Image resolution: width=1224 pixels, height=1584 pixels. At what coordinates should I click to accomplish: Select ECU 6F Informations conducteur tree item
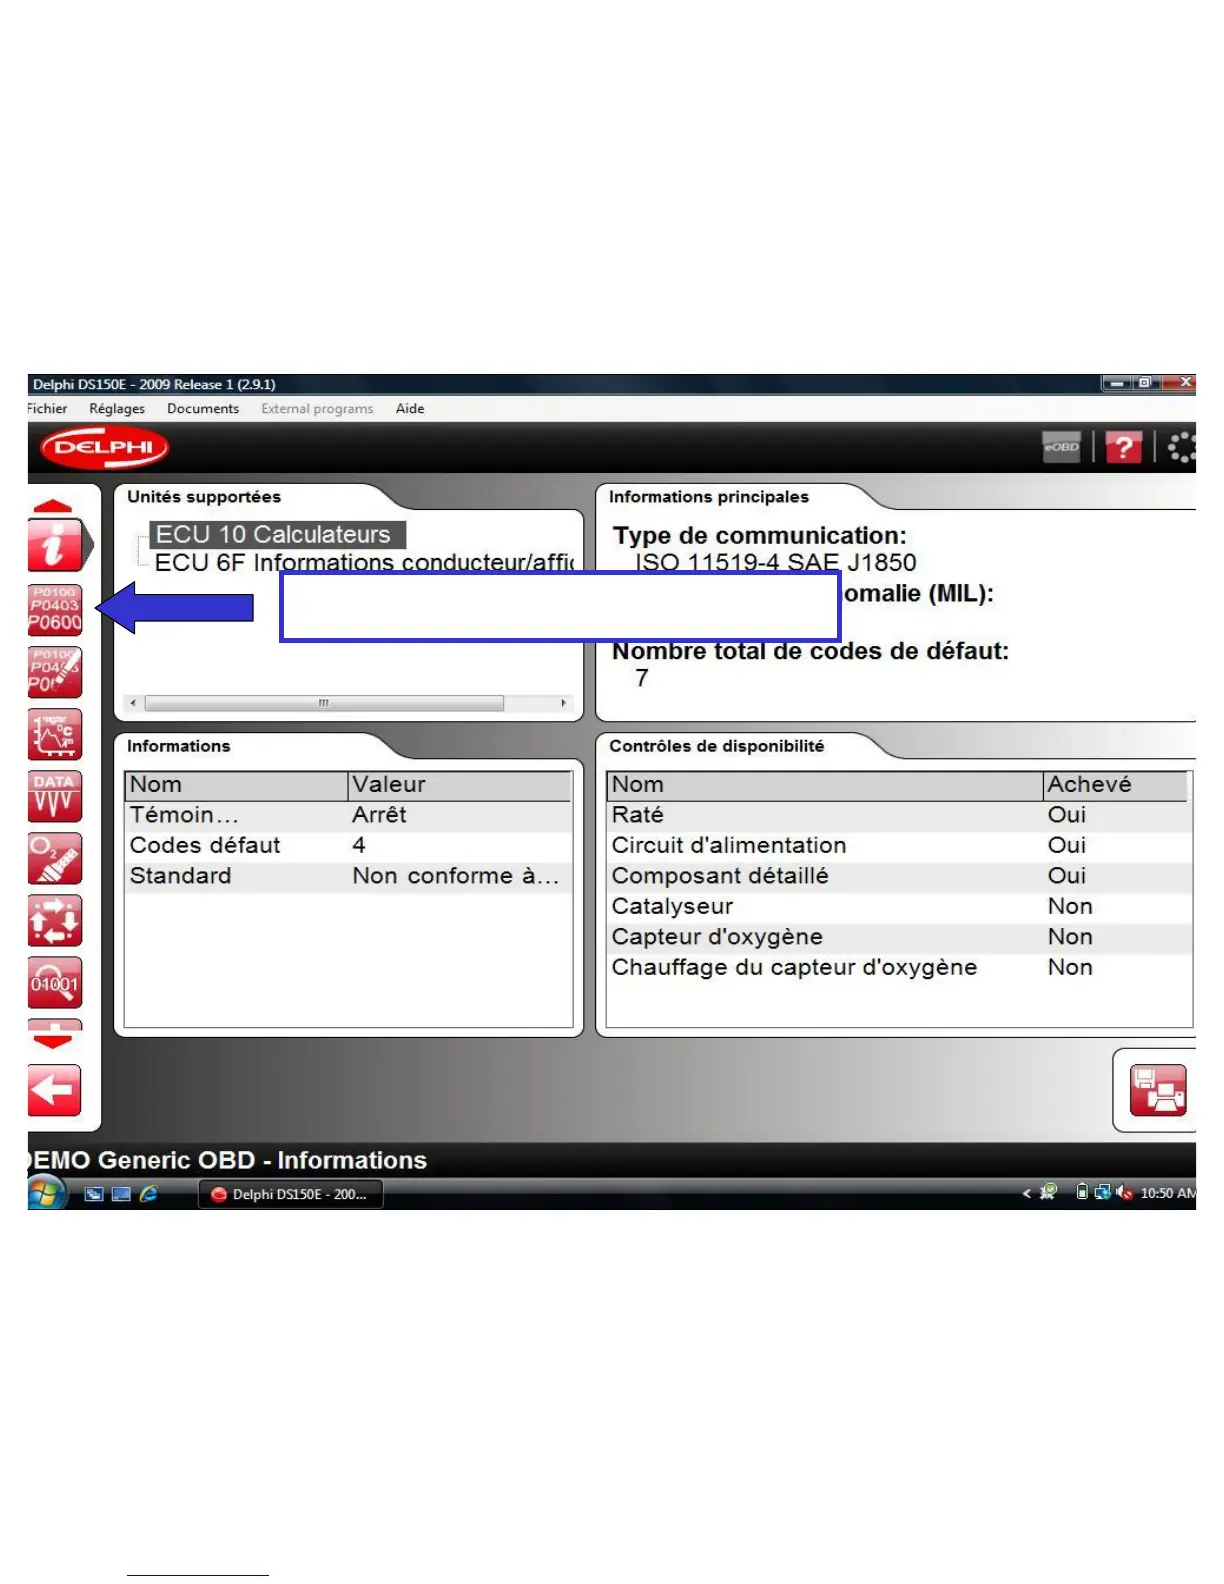pos(363,562)
